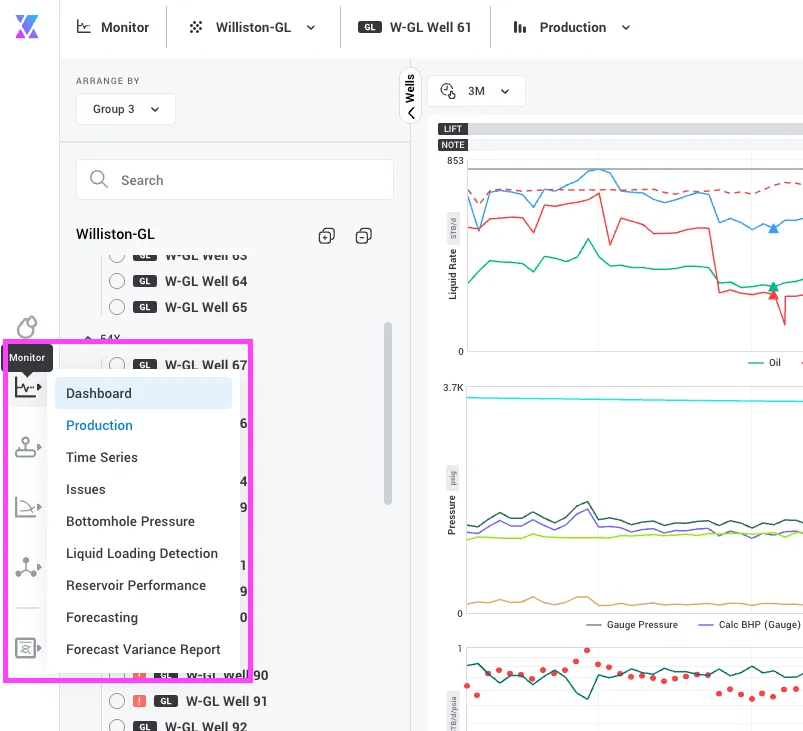
Task: Open Time Series from the Monitor menu
Action: pyautogui.click(x=102, y=457)
